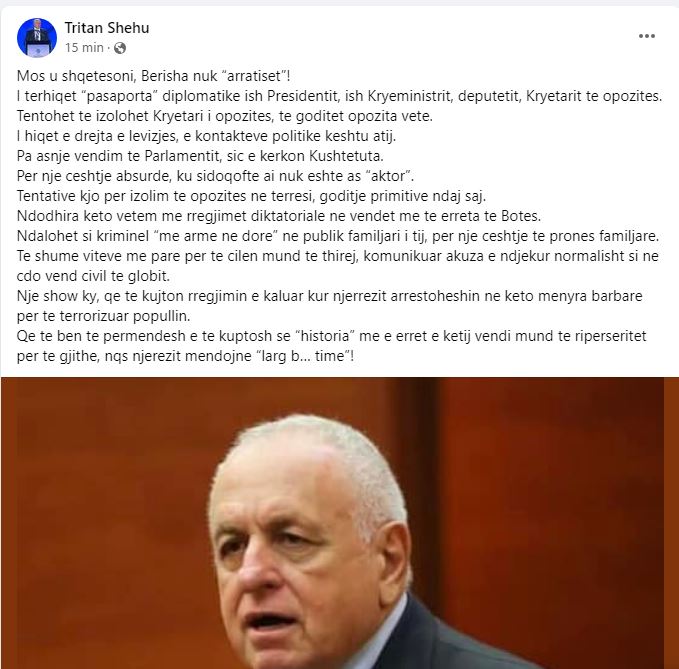Click the line 'Per nje ceshtje absurde'
This screenshot has width=679, height=669.
tap(216, 176)
